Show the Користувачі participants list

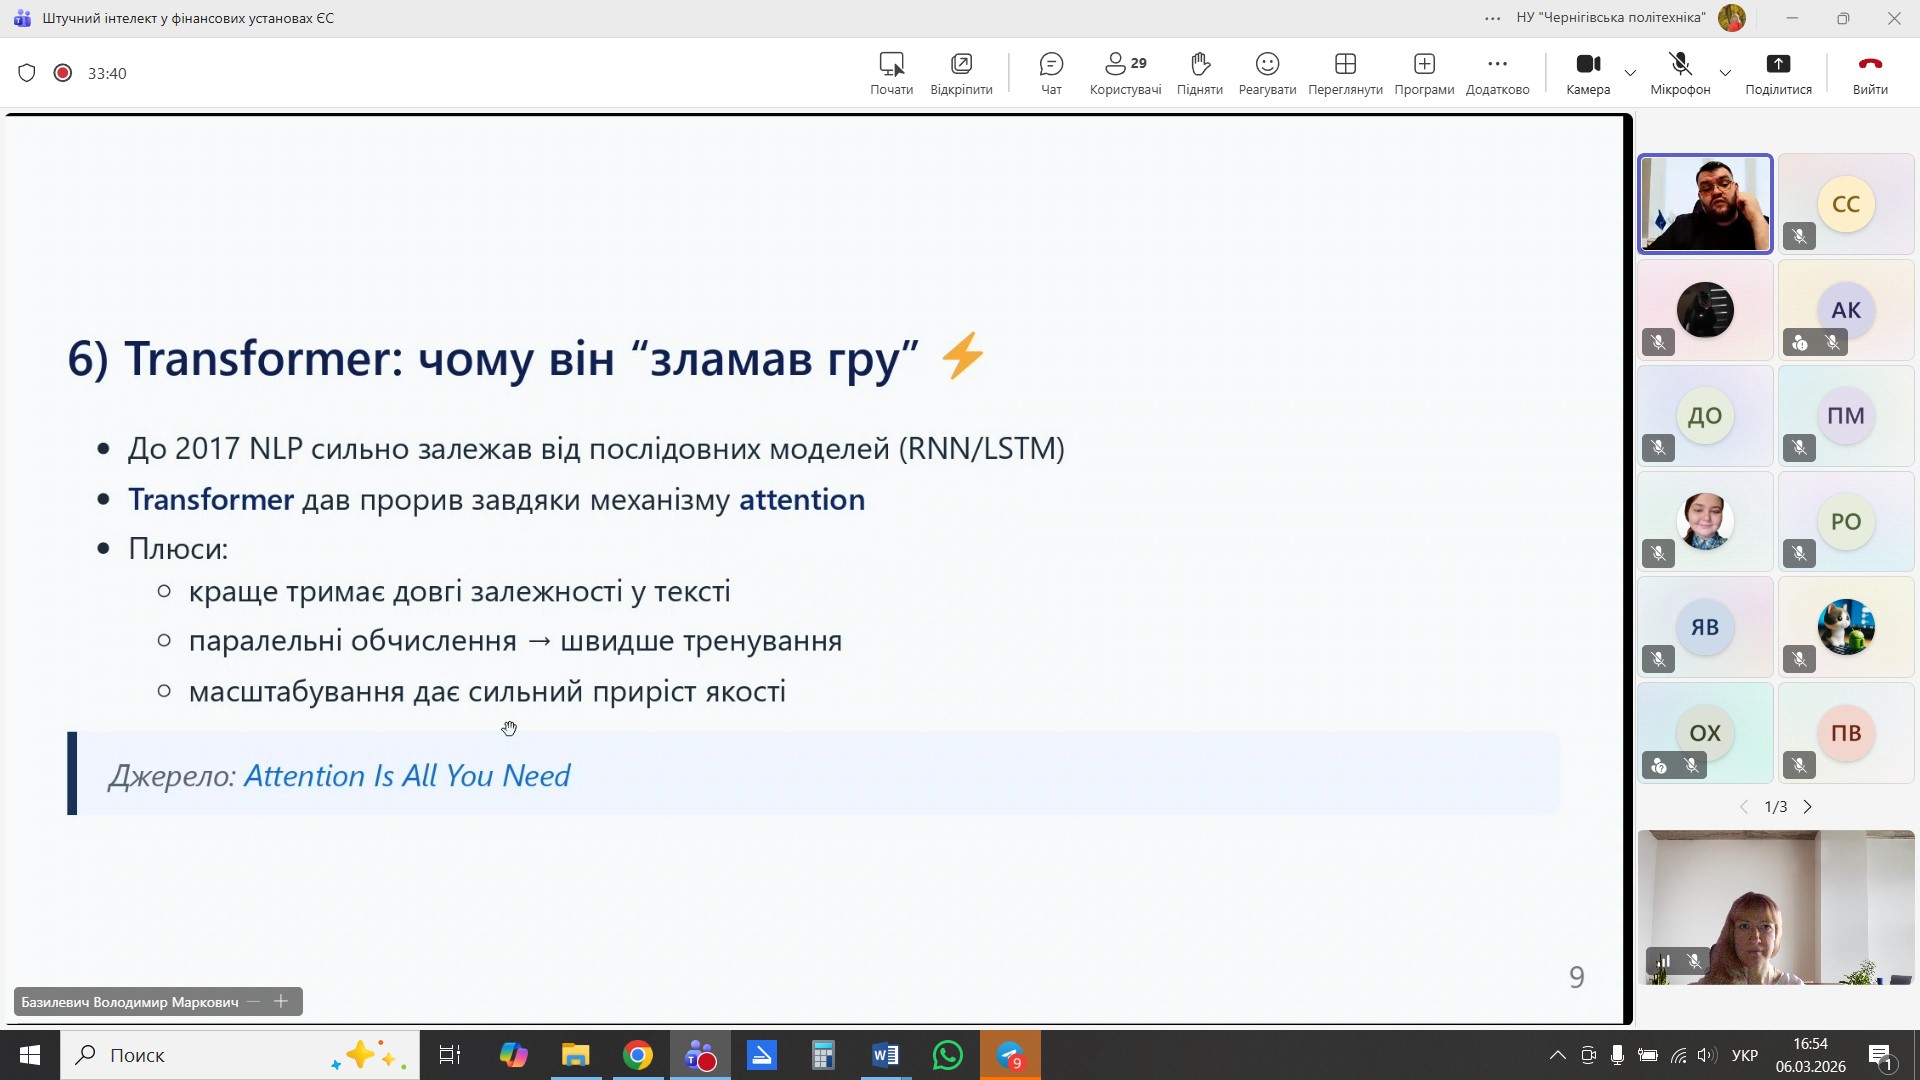coord(1125,73)
